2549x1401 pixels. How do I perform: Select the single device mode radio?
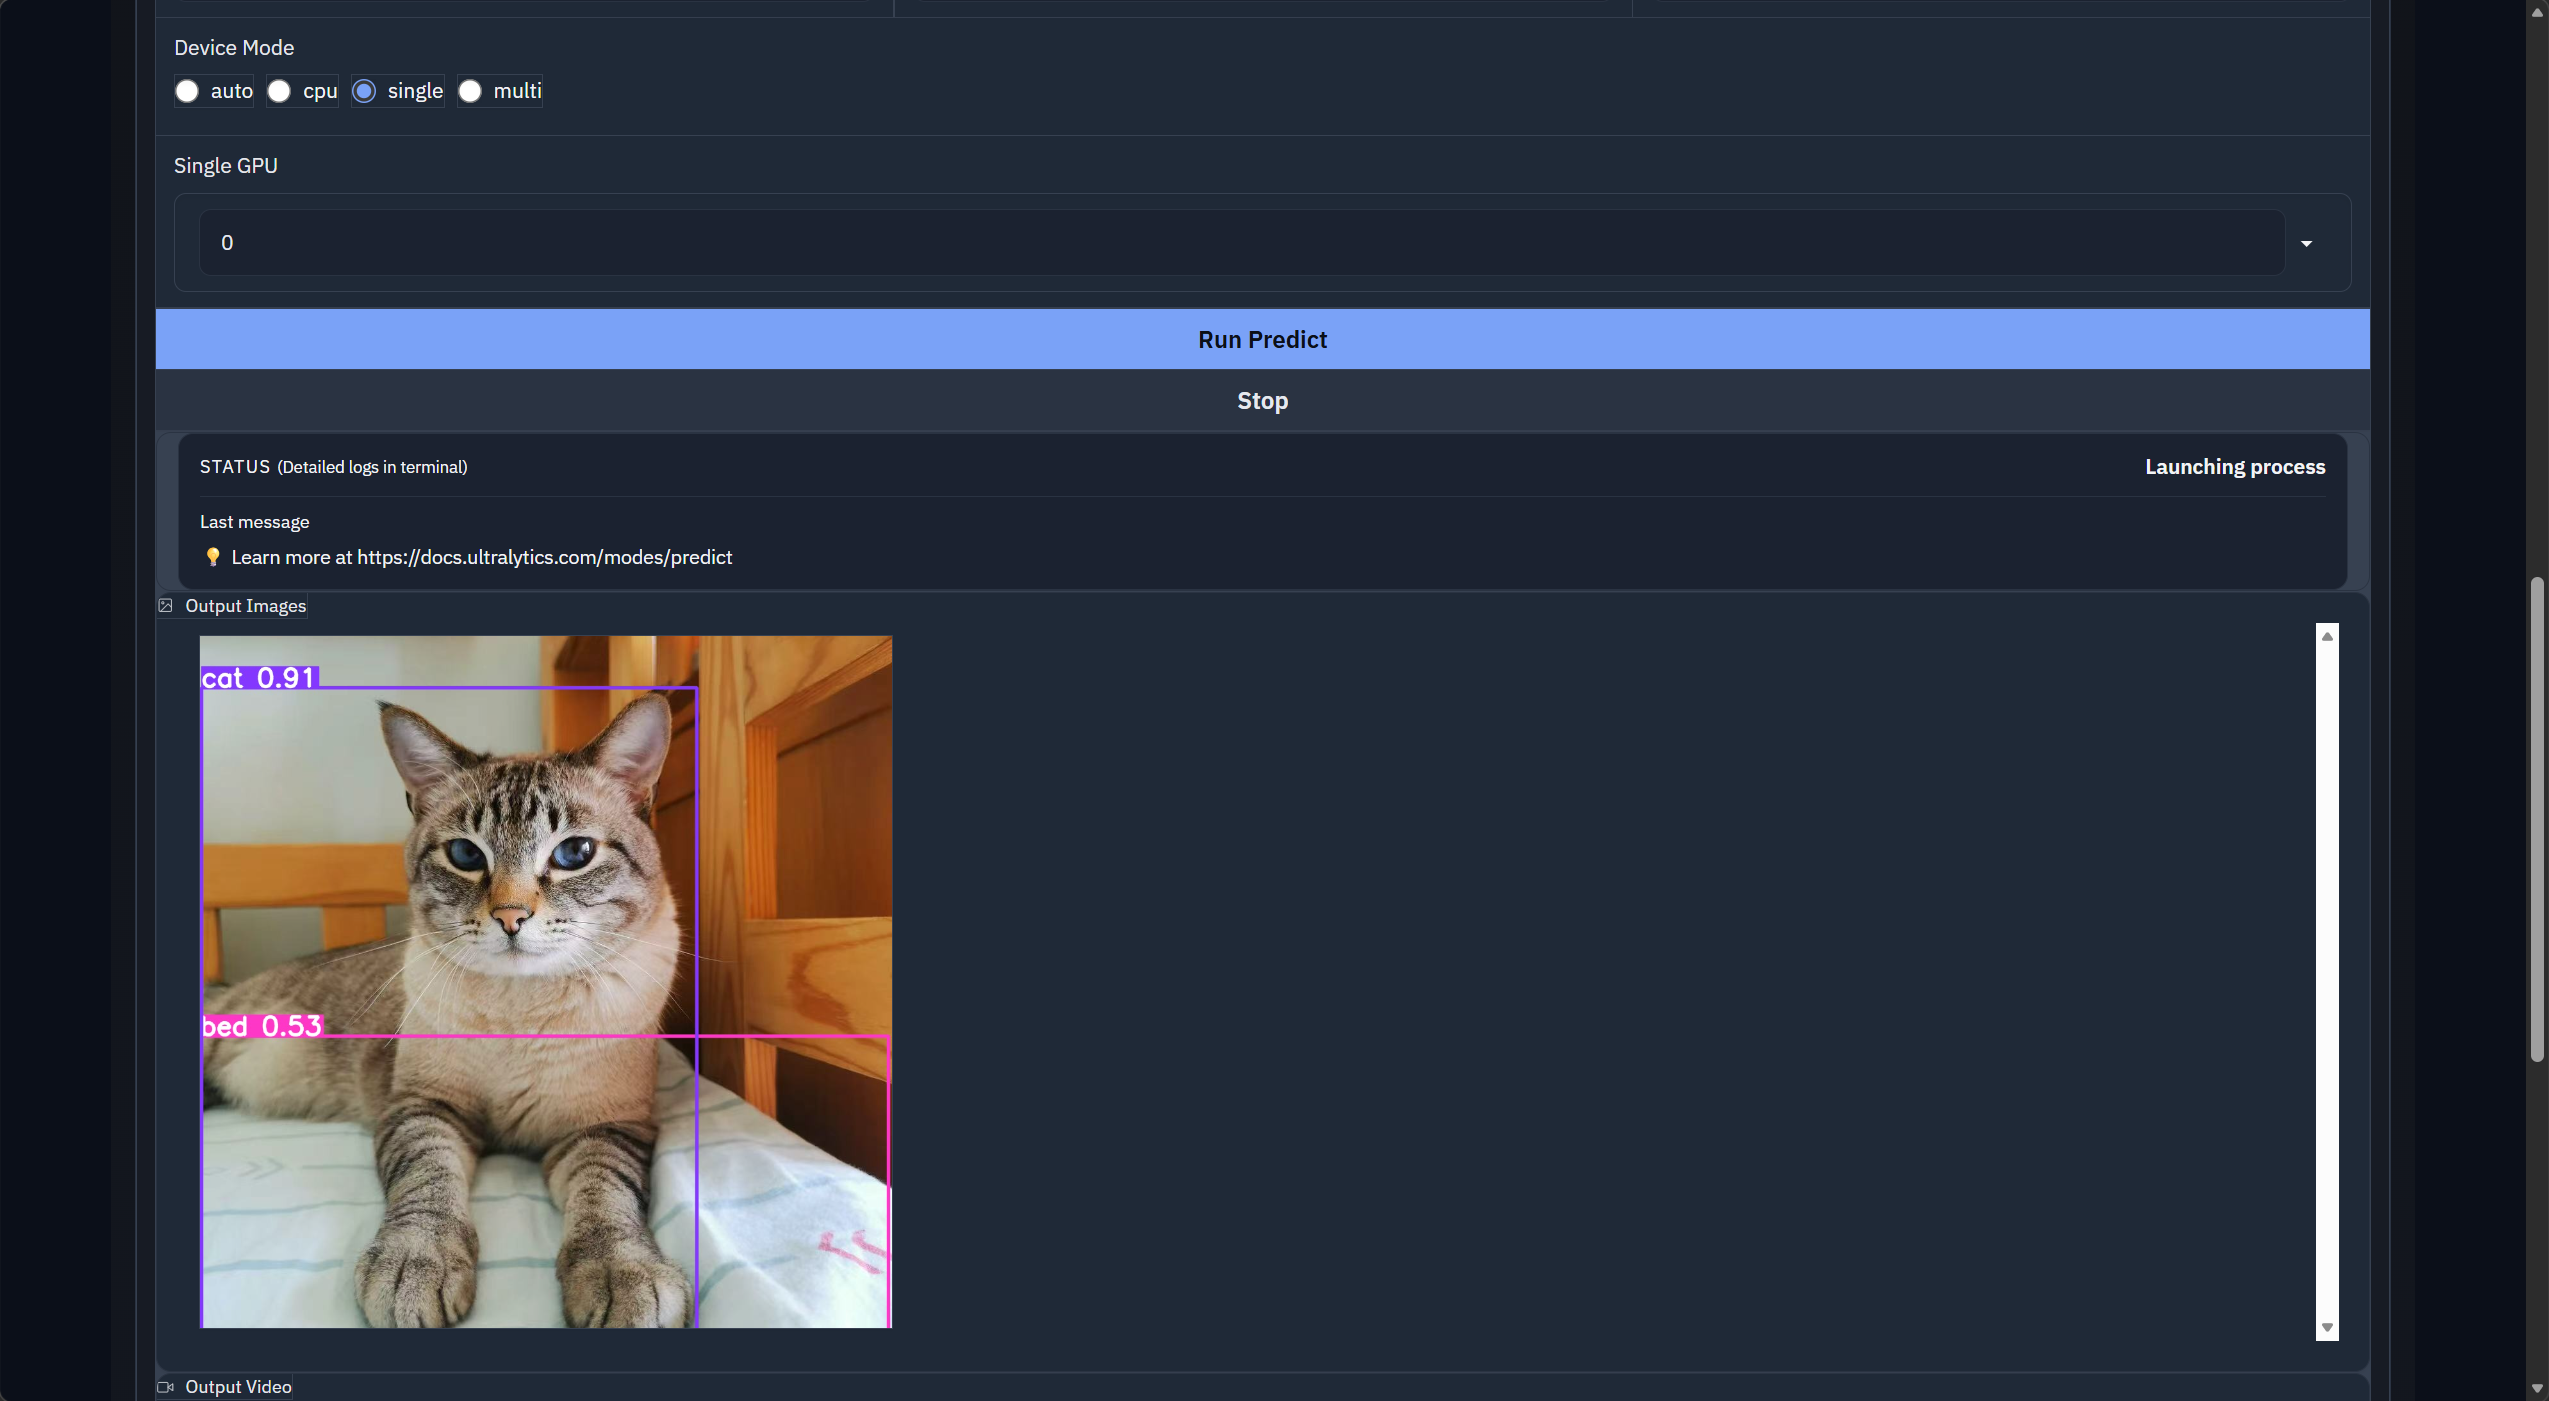click(365, 91)
